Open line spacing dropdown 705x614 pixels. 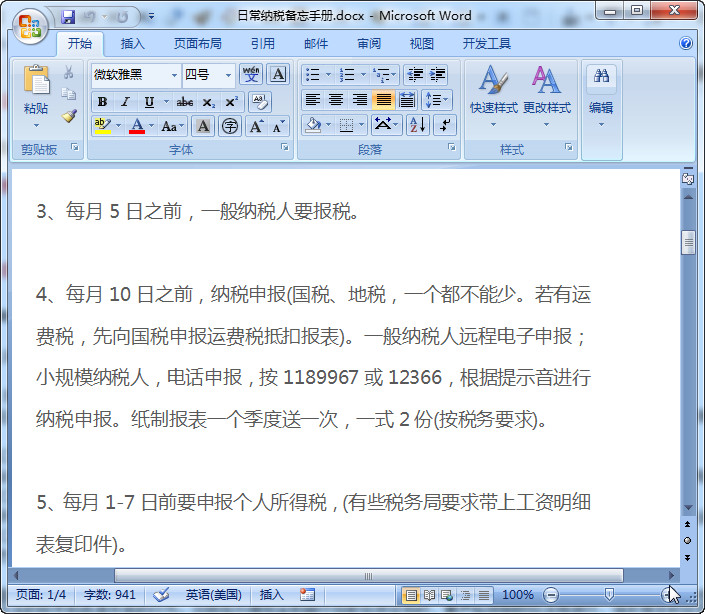[437, 99]
